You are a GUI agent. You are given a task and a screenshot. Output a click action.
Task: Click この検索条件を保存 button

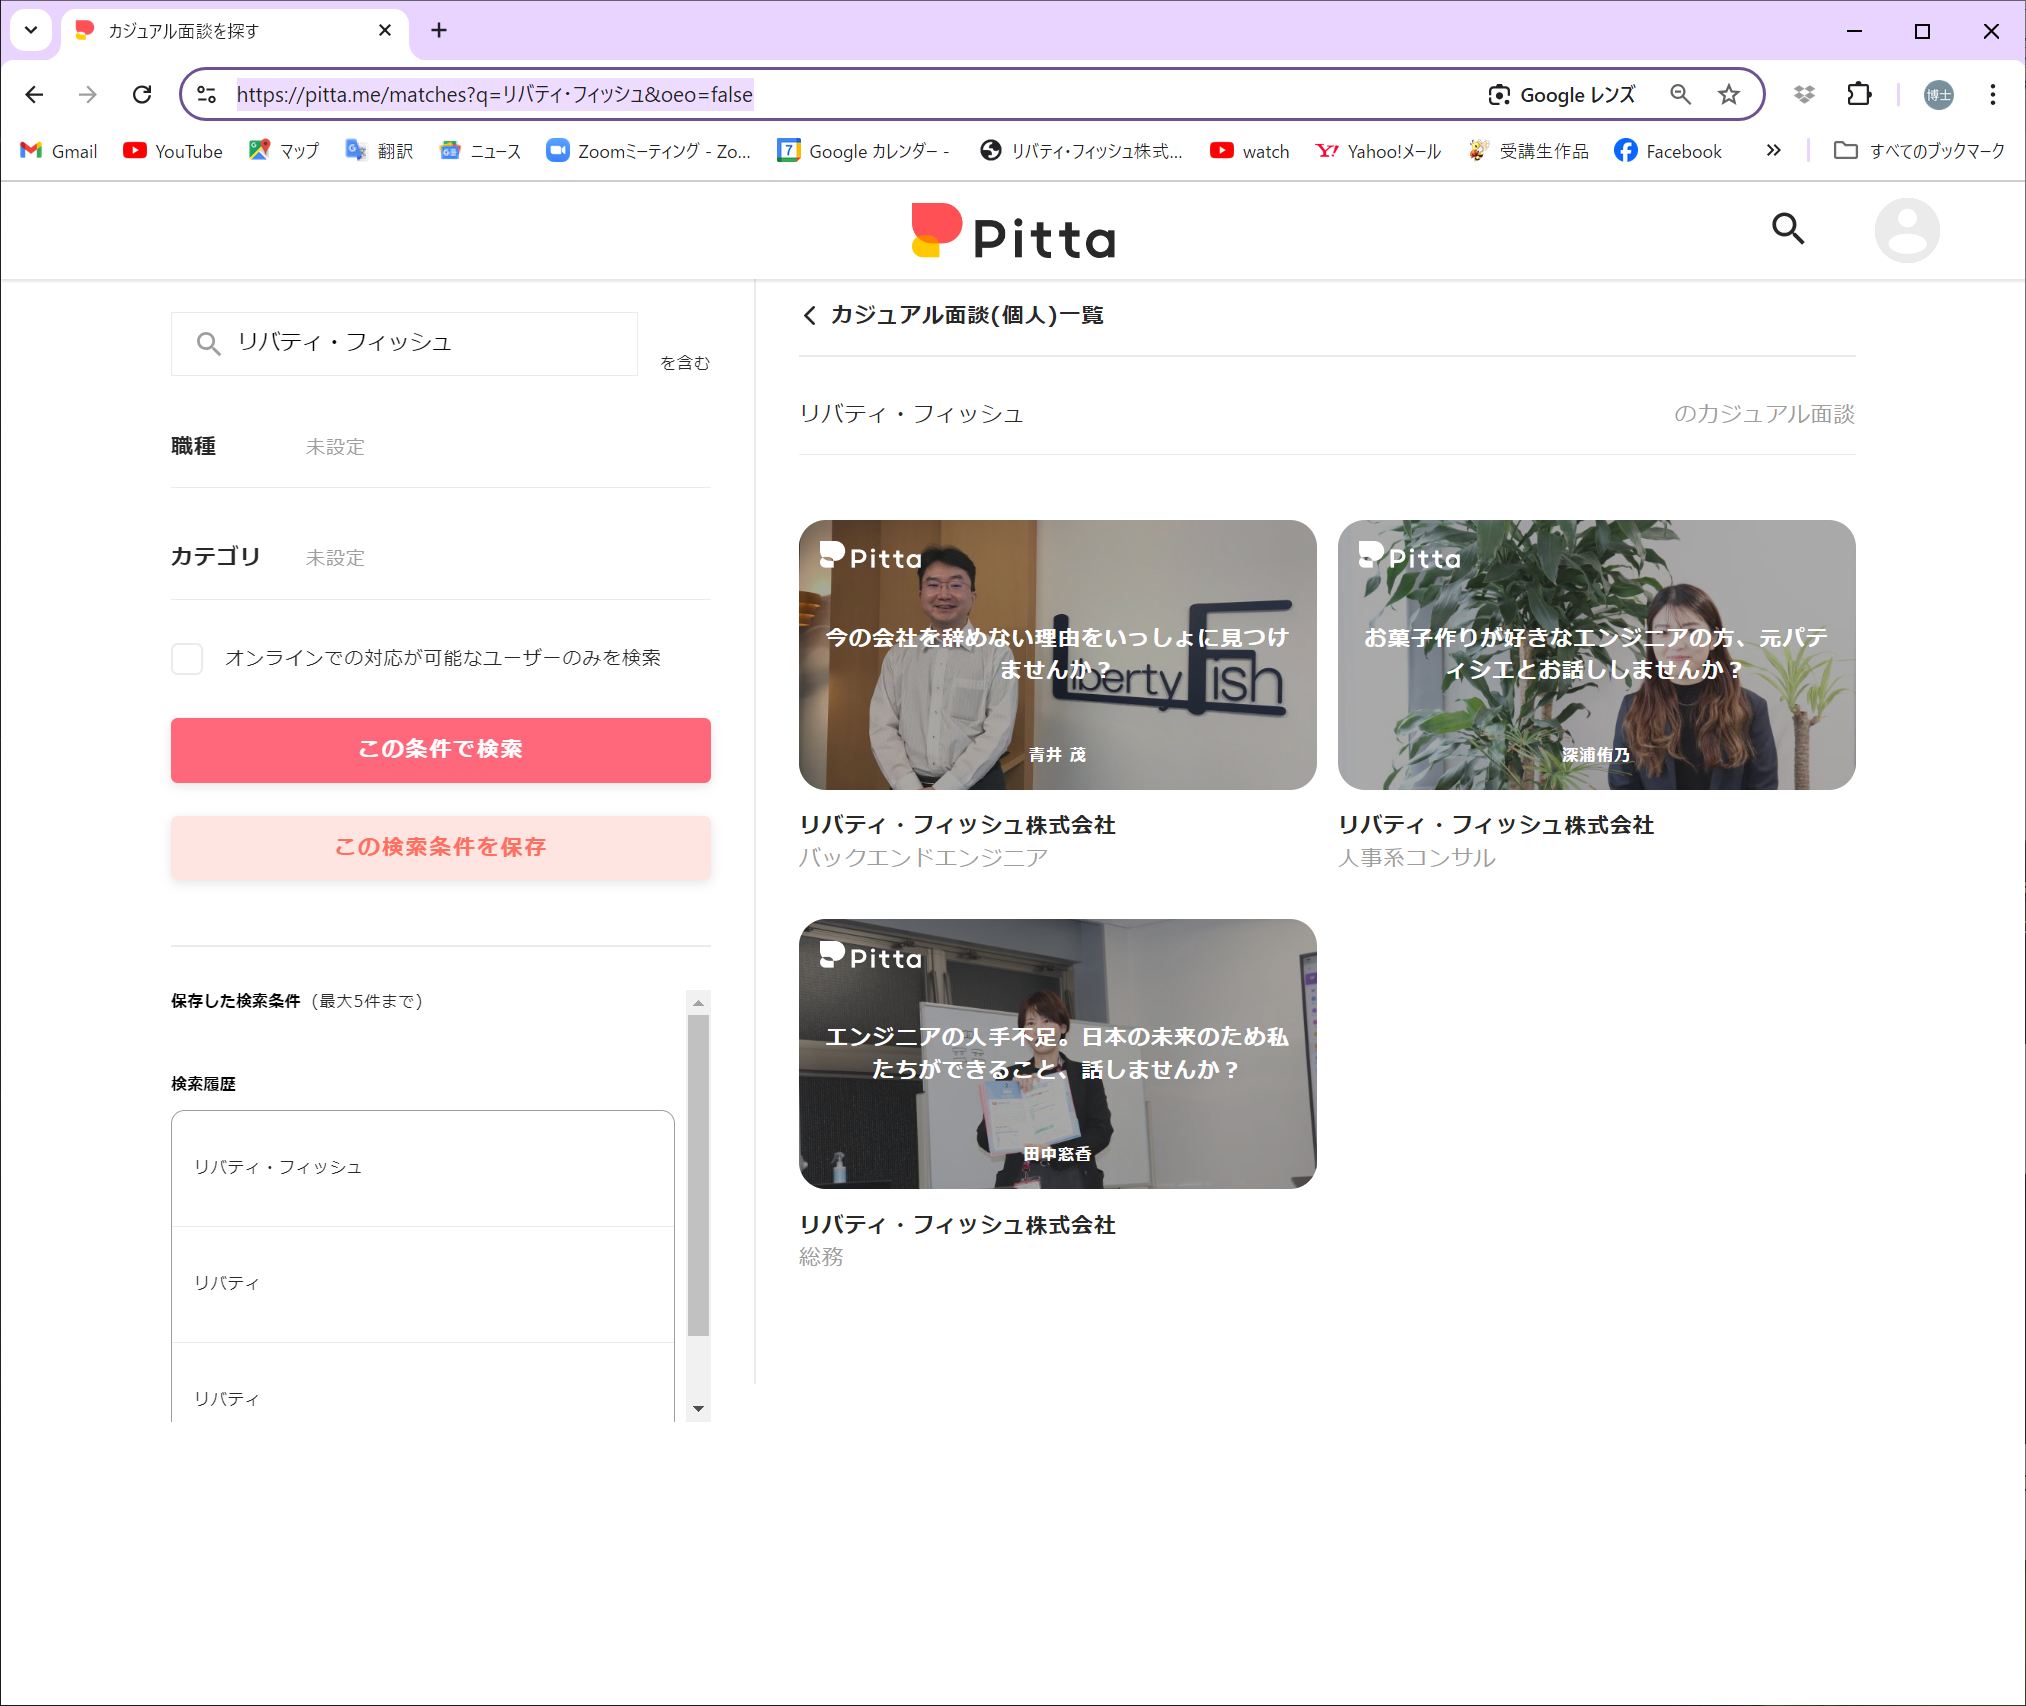[441, 848]
